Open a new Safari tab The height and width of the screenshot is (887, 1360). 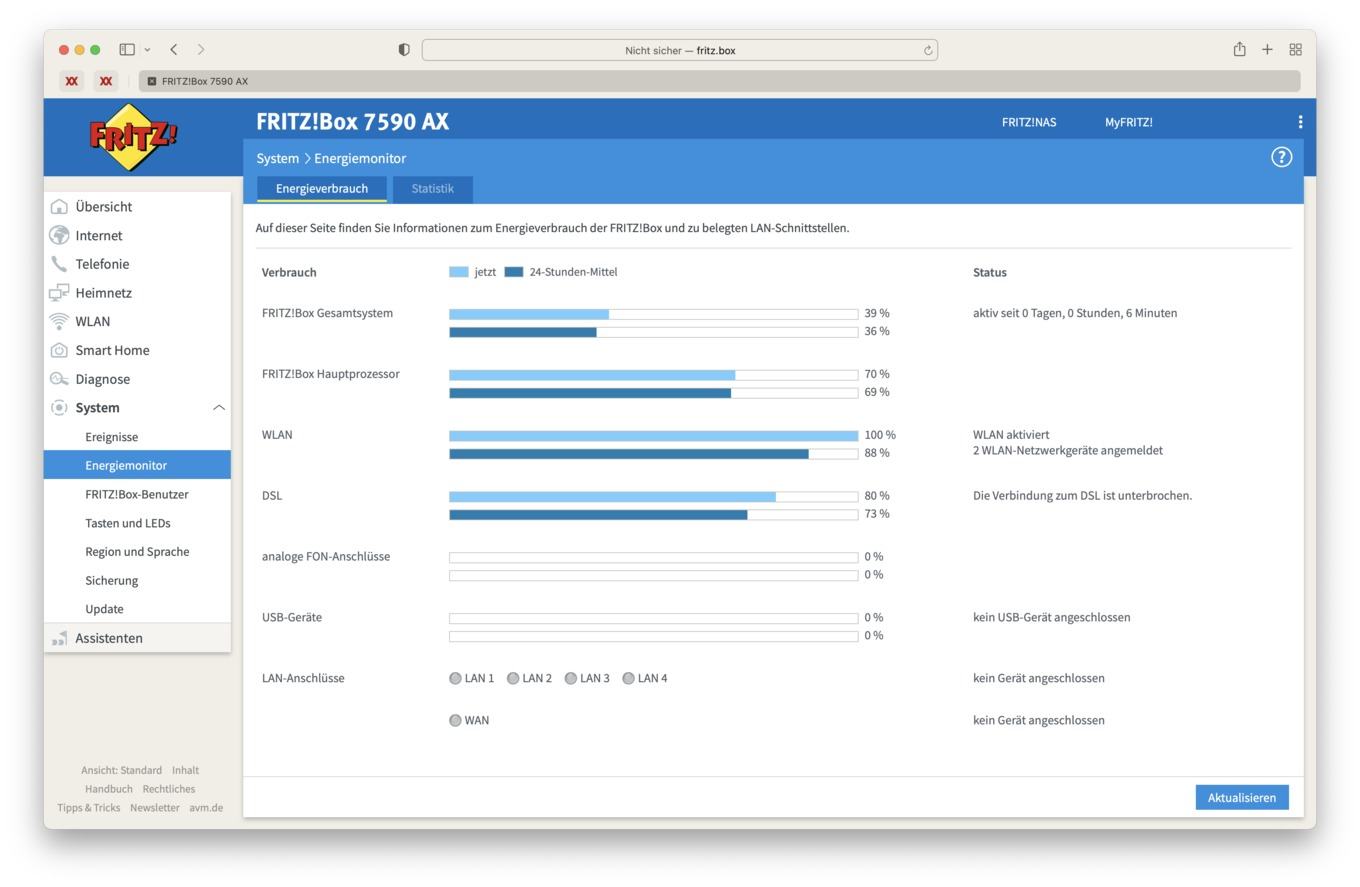1267,49
